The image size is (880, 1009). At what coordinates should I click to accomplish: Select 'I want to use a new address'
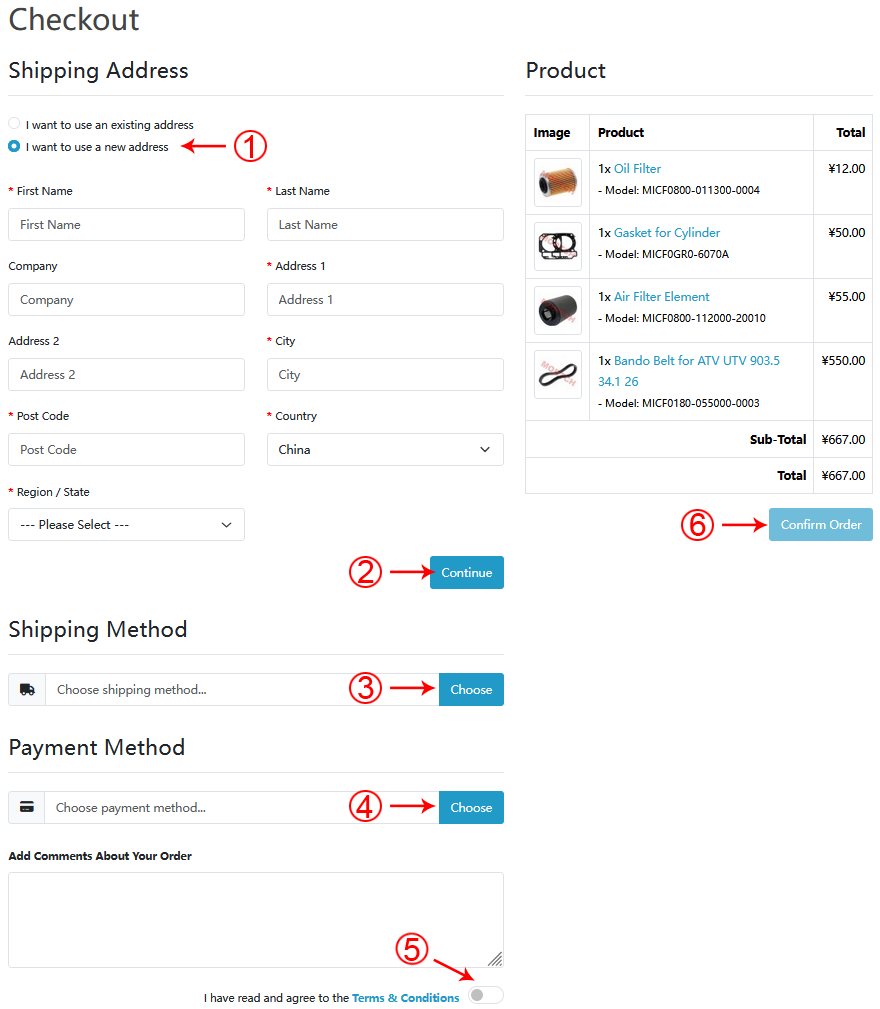pyautogui.click(x=12, y=146)
